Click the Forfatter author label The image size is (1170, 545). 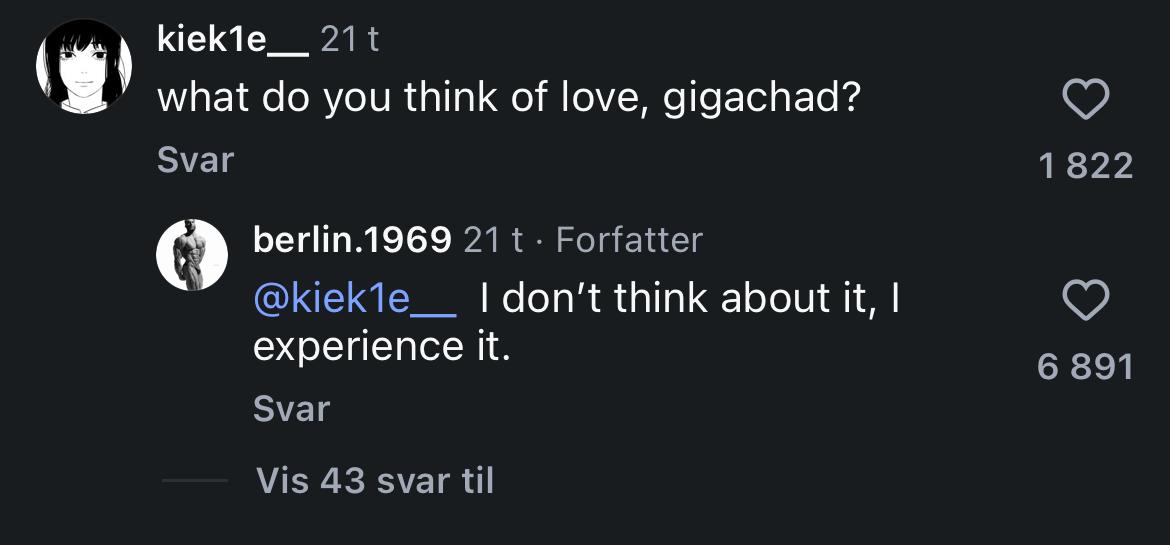click(x=629, y=240)
